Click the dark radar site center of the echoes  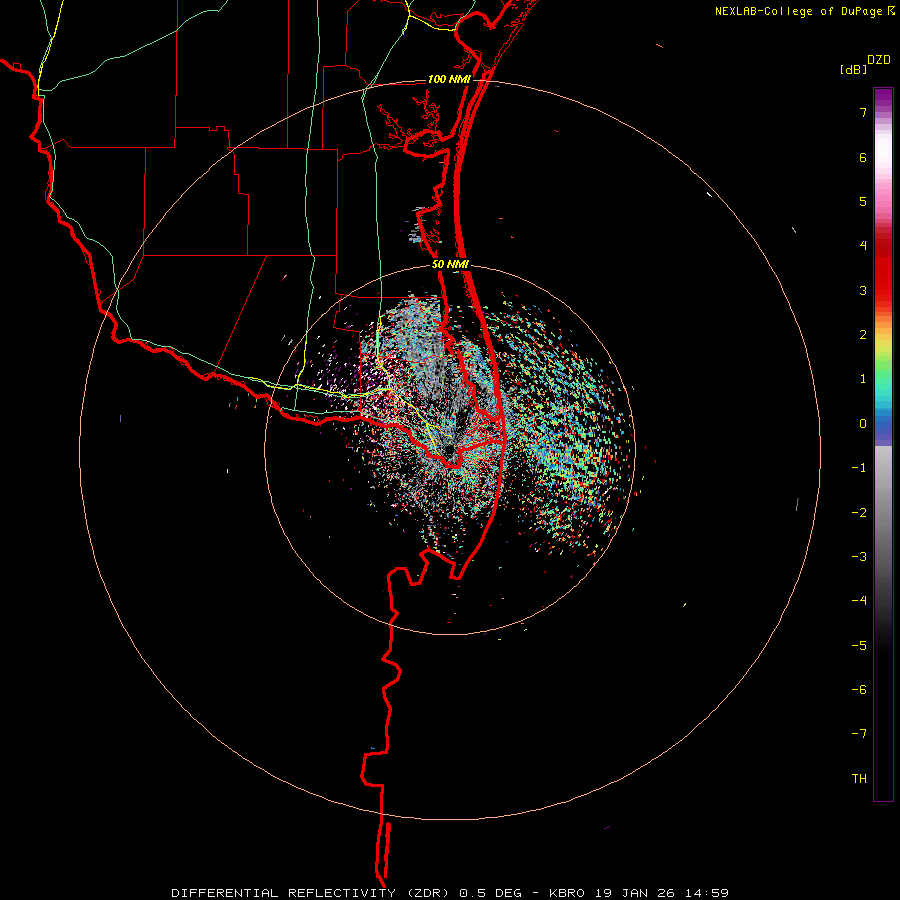449,450
